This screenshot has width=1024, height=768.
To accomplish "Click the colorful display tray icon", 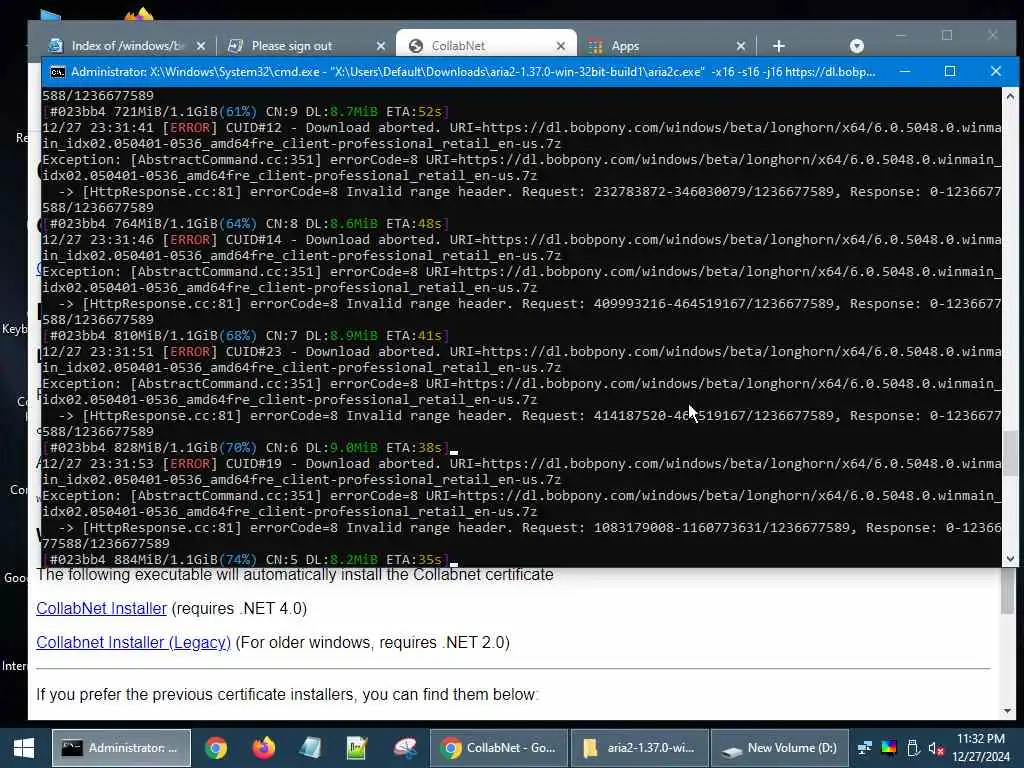I will tap(889, 748).
